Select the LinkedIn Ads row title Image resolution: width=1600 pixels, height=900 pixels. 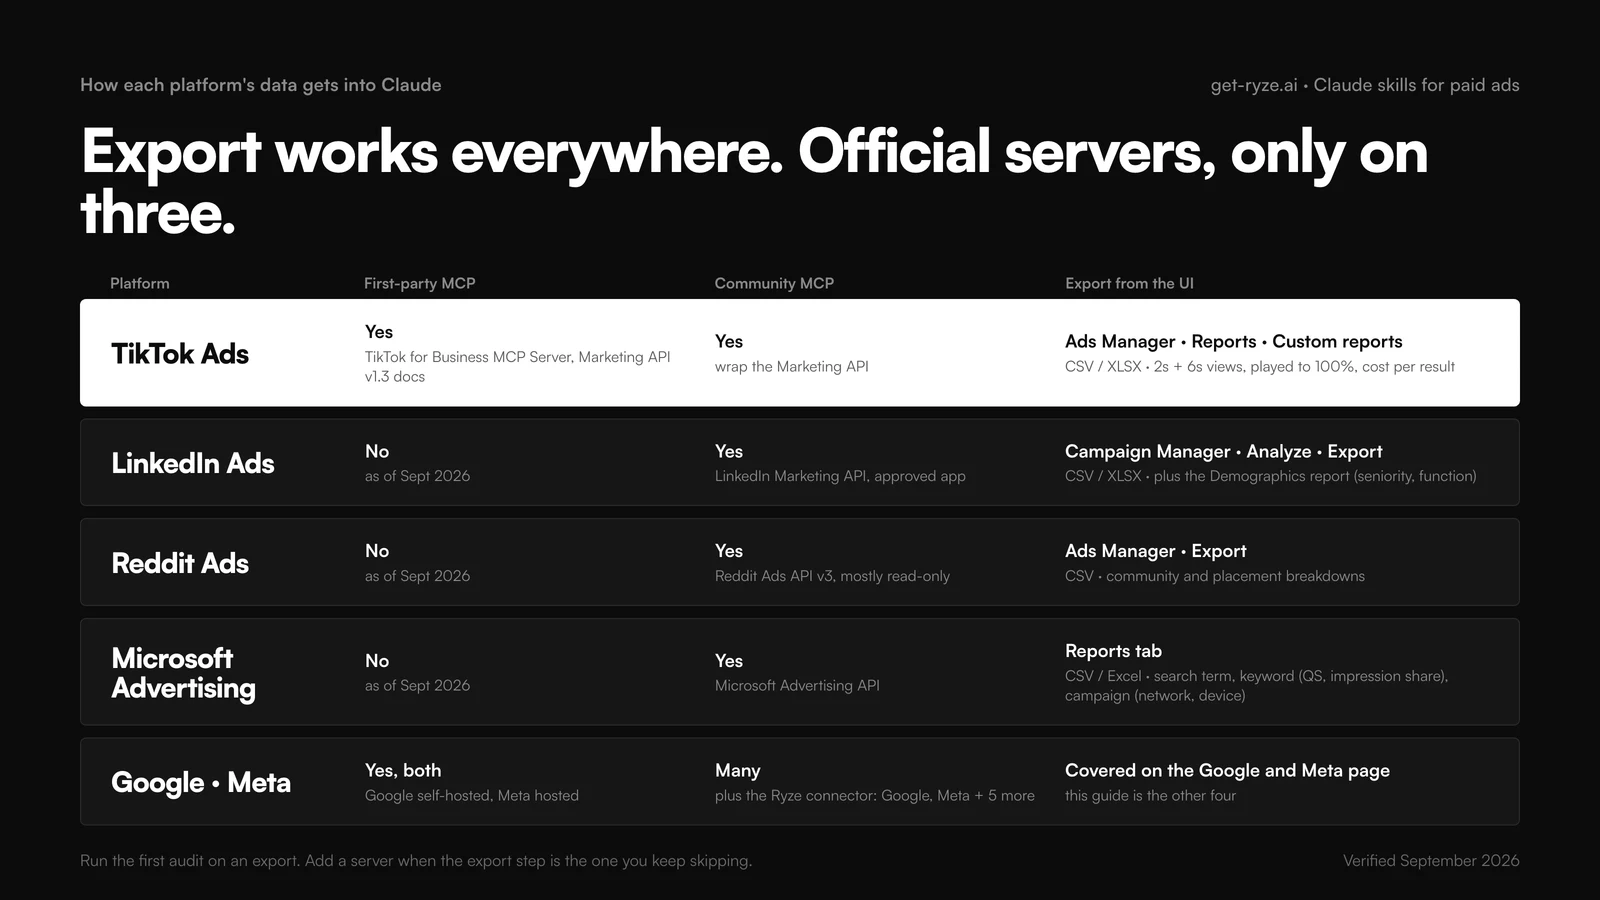(193, 463)
